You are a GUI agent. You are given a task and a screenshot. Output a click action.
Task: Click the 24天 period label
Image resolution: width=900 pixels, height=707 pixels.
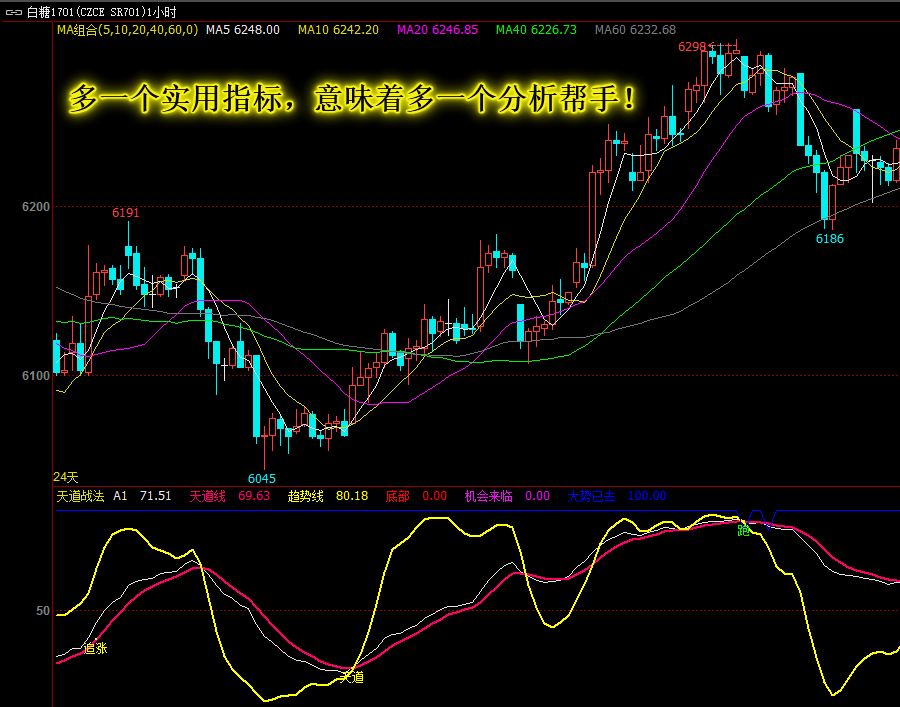click(65, 477)
